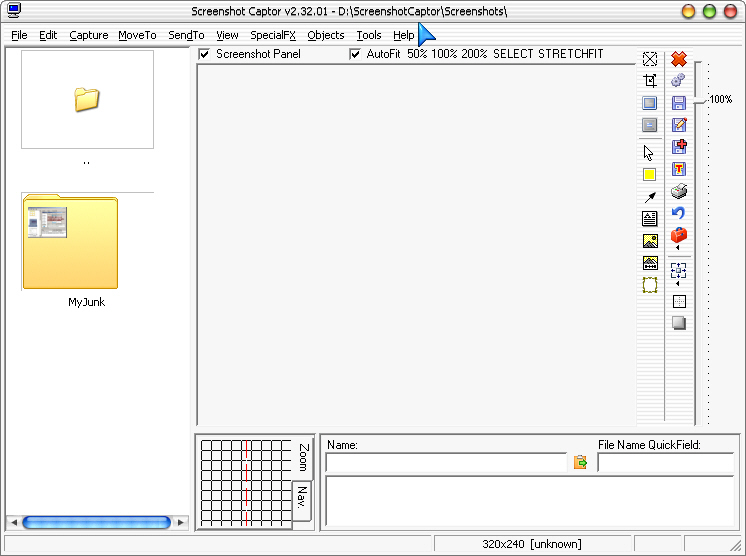
Task: Open the Capture menu
Action: point(88,35)
